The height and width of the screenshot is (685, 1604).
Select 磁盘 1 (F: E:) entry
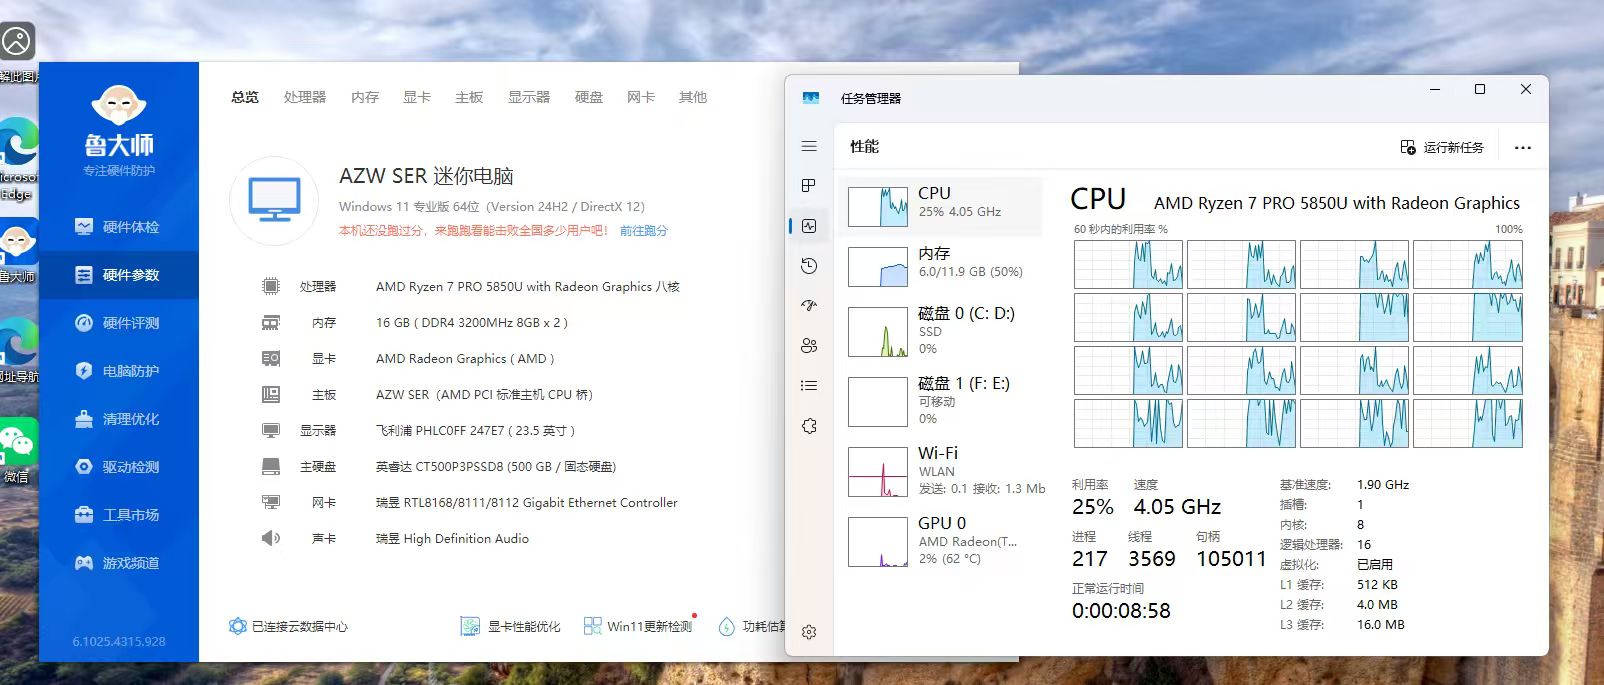pyautogui.click(x=940, y=401)
